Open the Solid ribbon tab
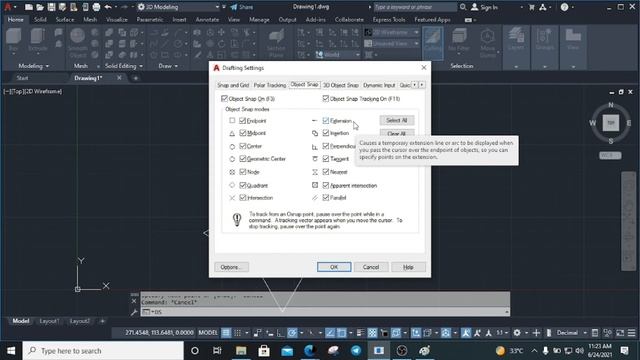 40,20
